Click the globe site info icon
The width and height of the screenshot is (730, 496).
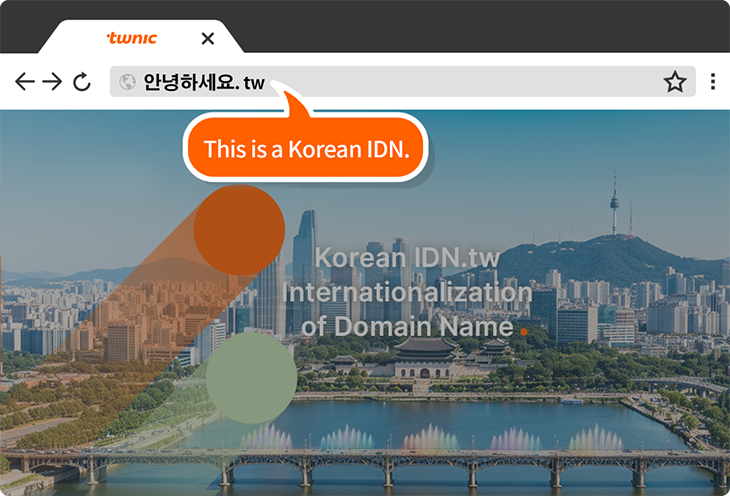[x=127, y=82]
